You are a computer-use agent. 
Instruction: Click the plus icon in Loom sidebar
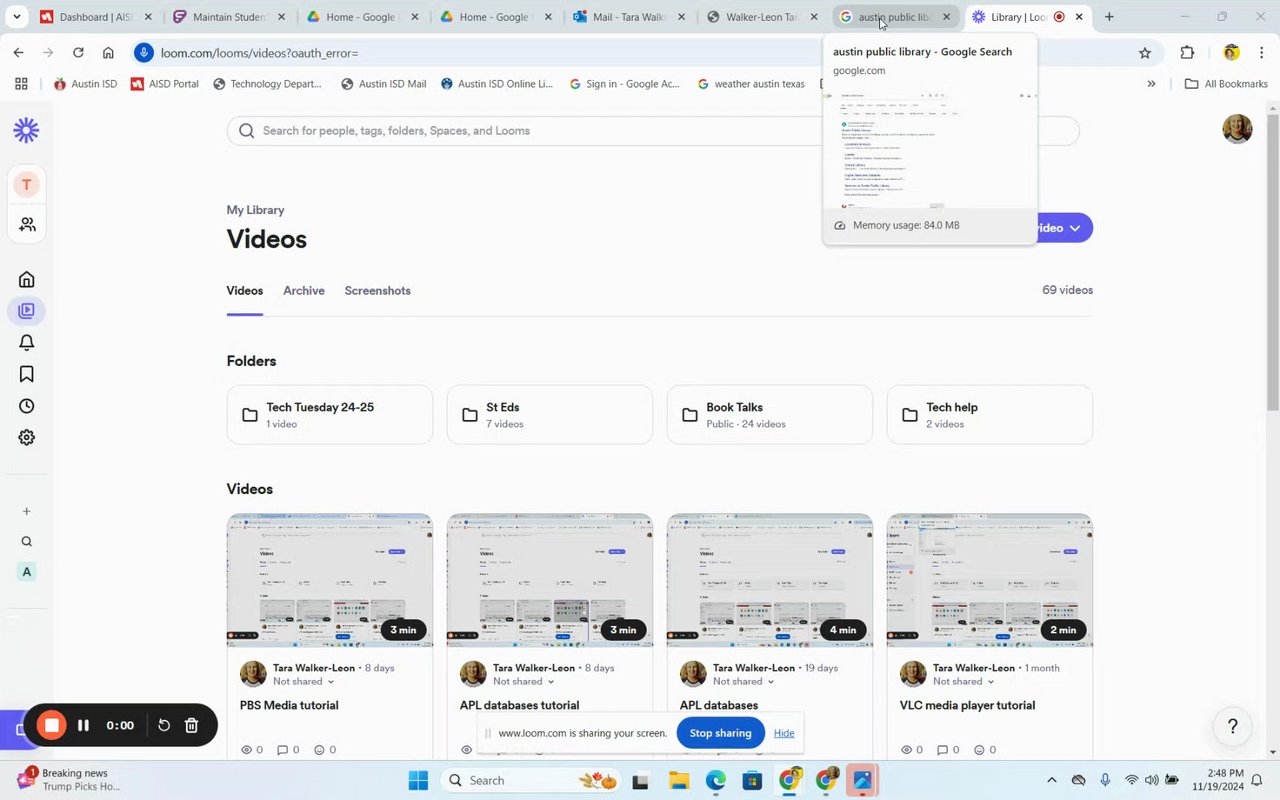point(26,511)
